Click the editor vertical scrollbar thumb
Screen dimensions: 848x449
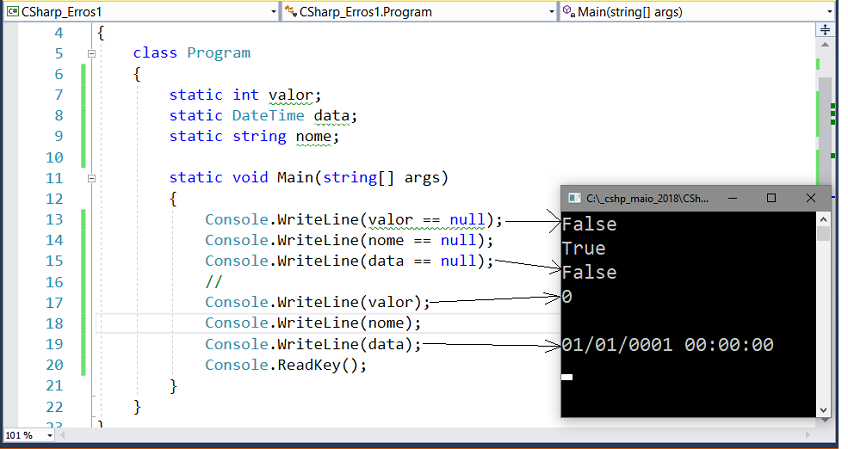click(825, 130)
